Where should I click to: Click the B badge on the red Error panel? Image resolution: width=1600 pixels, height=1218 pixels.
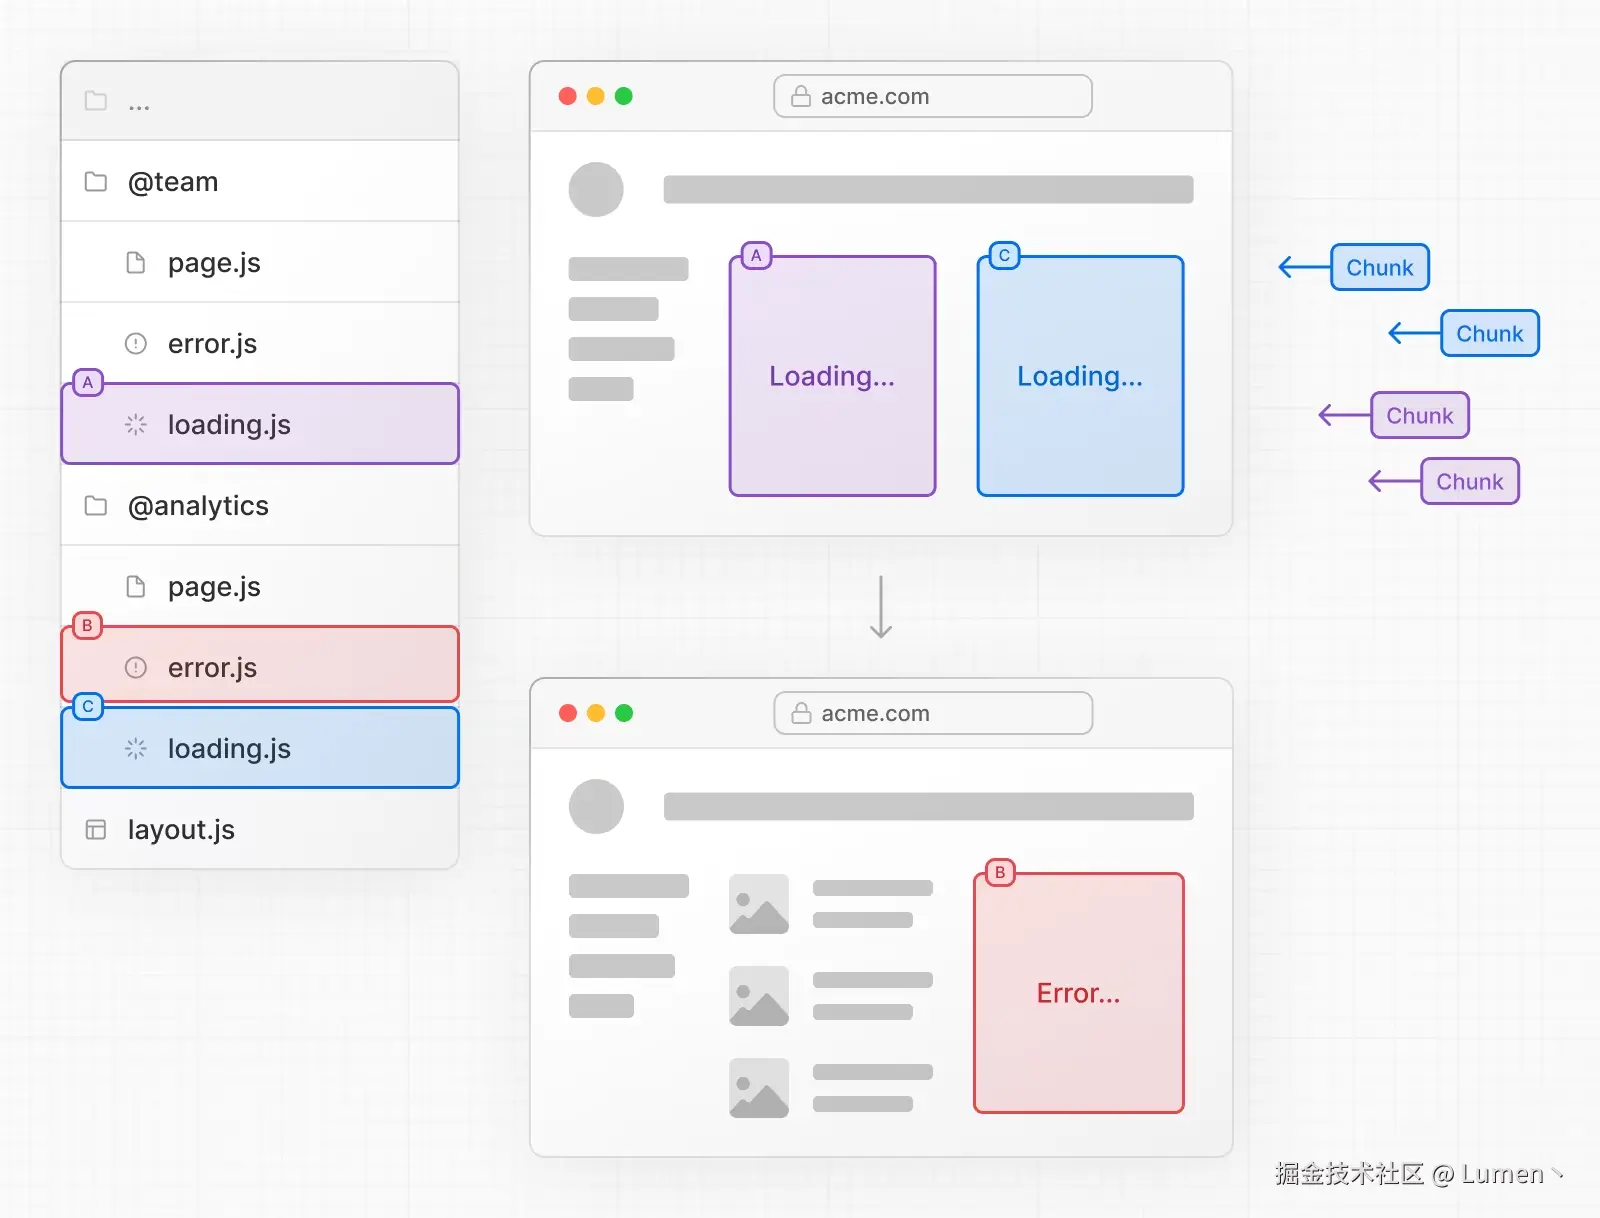pos(1000,872)
